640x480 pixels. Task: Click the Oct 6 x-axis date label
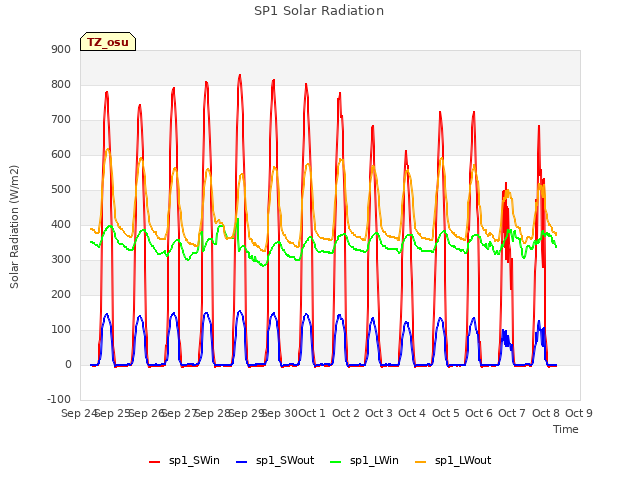[479, 413]
